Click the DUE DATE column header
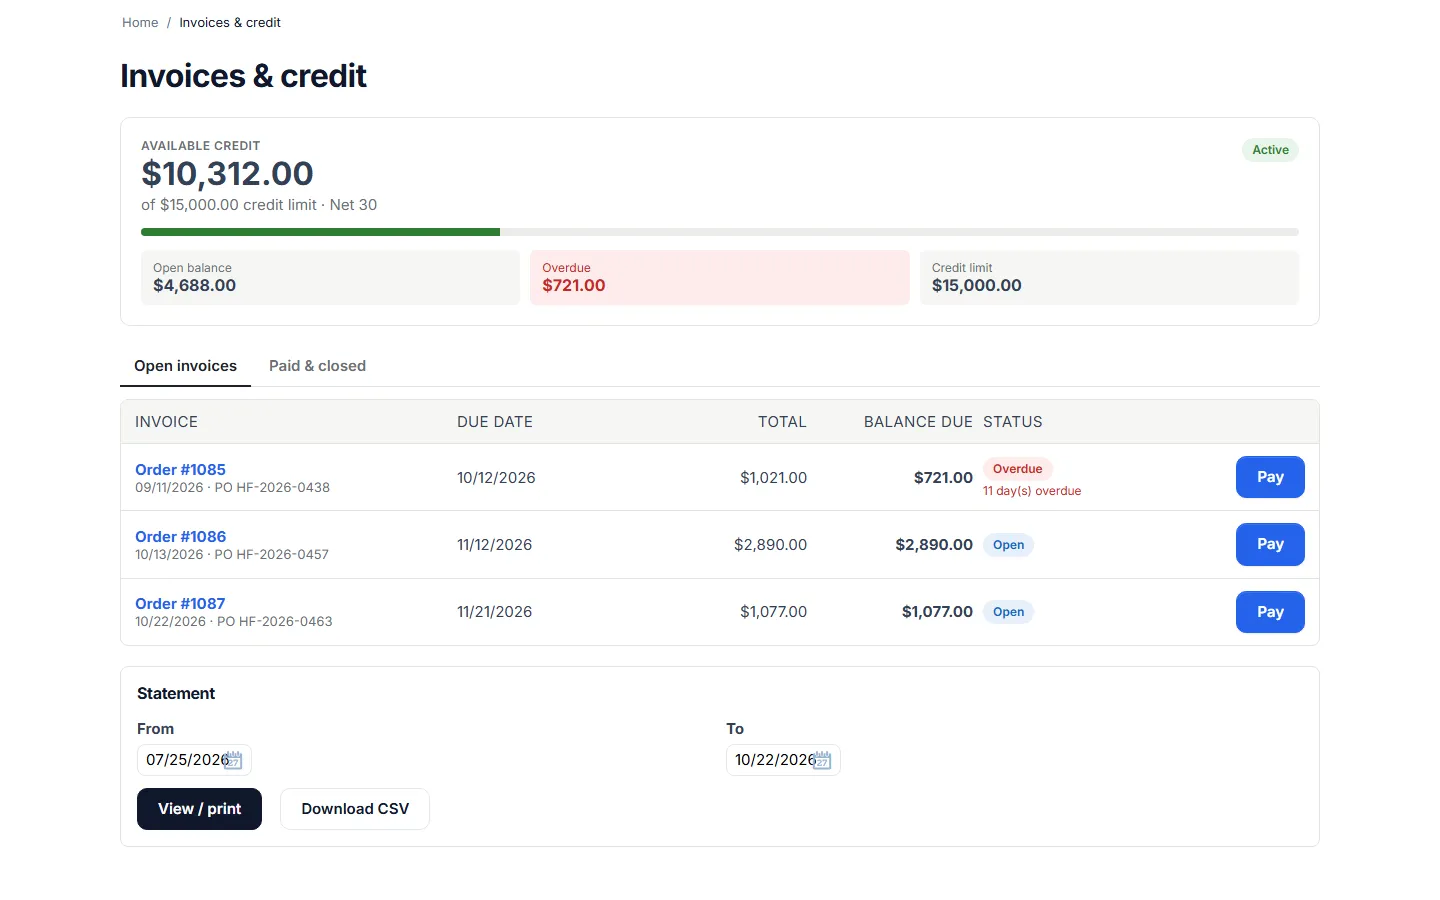This screenshot has width=1440, height=900. (495, 422)
